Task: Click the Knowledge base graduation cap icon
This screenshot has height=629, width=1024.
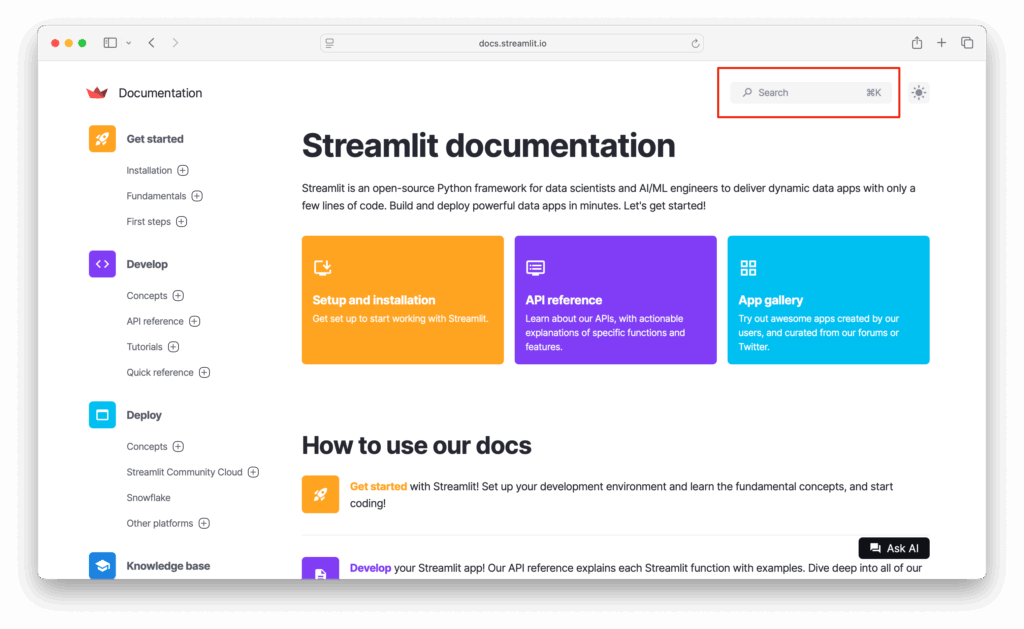Action: coord(102,566)
